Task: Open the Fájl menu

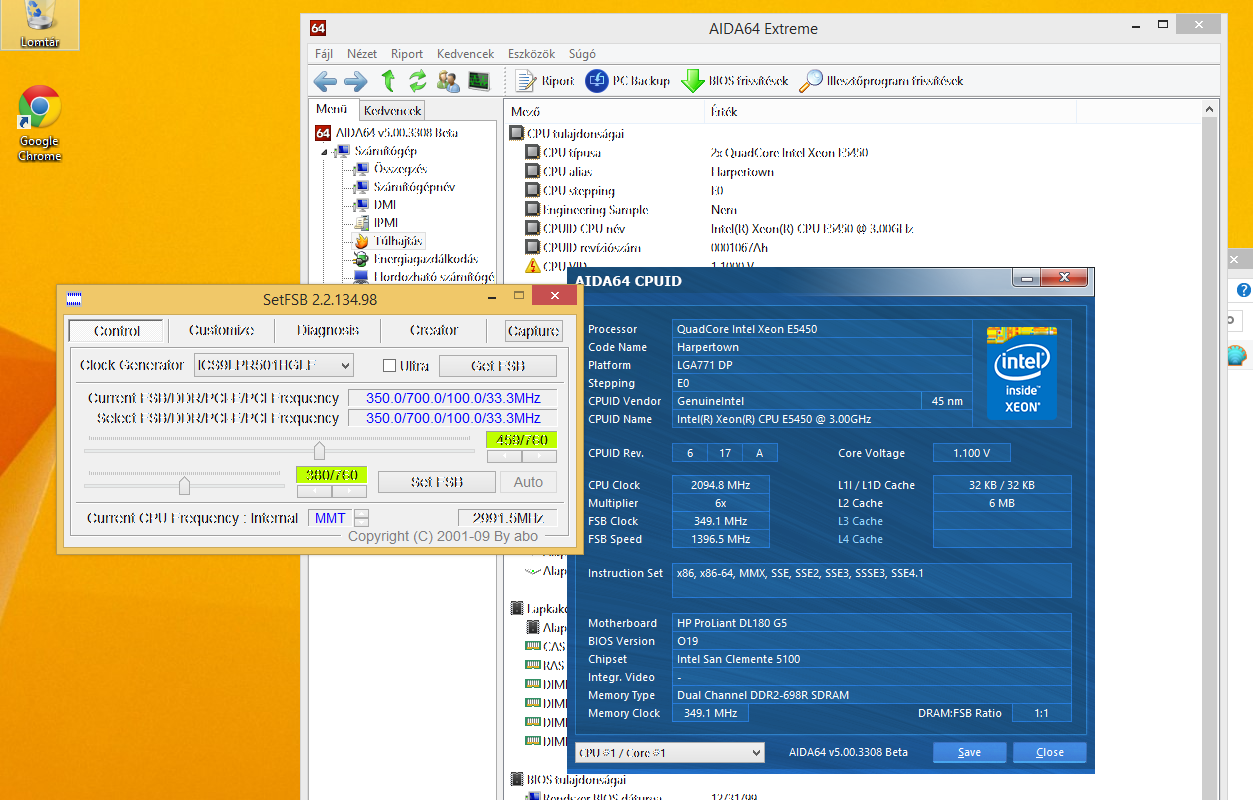Action: (324, 54)
